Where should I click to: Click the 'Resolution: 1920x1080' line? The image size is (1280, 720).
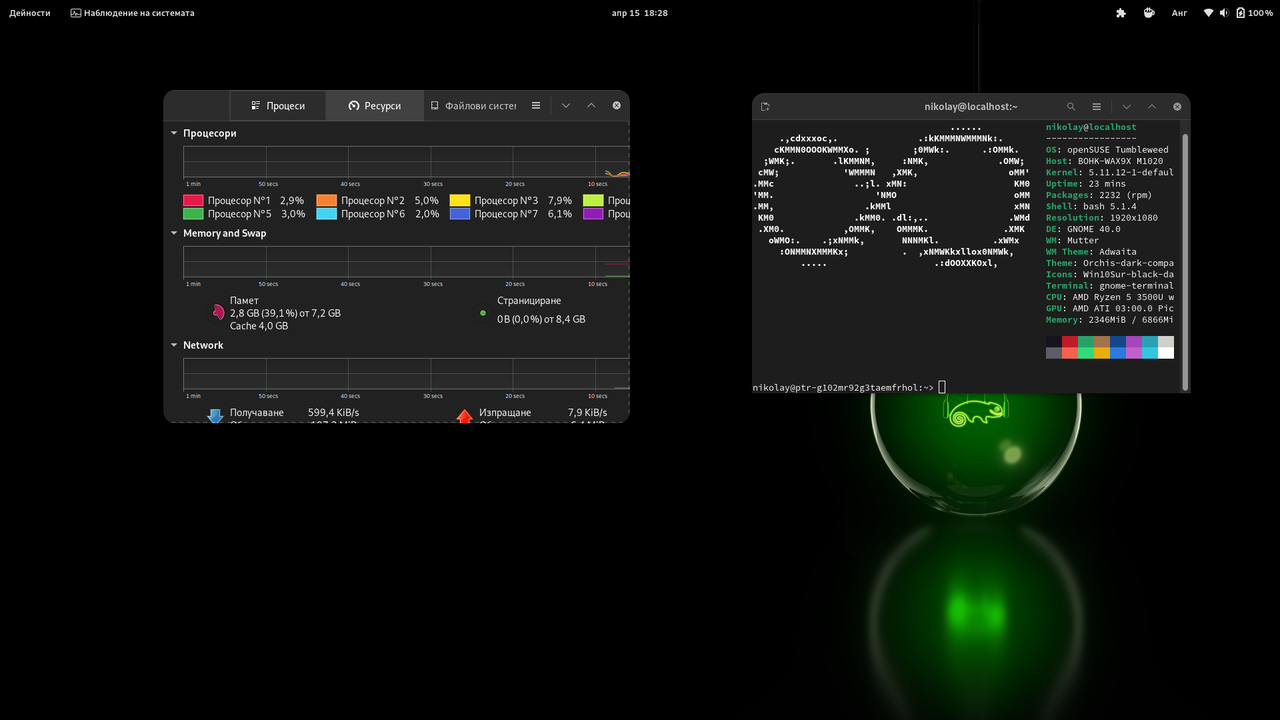point(1102,218)
